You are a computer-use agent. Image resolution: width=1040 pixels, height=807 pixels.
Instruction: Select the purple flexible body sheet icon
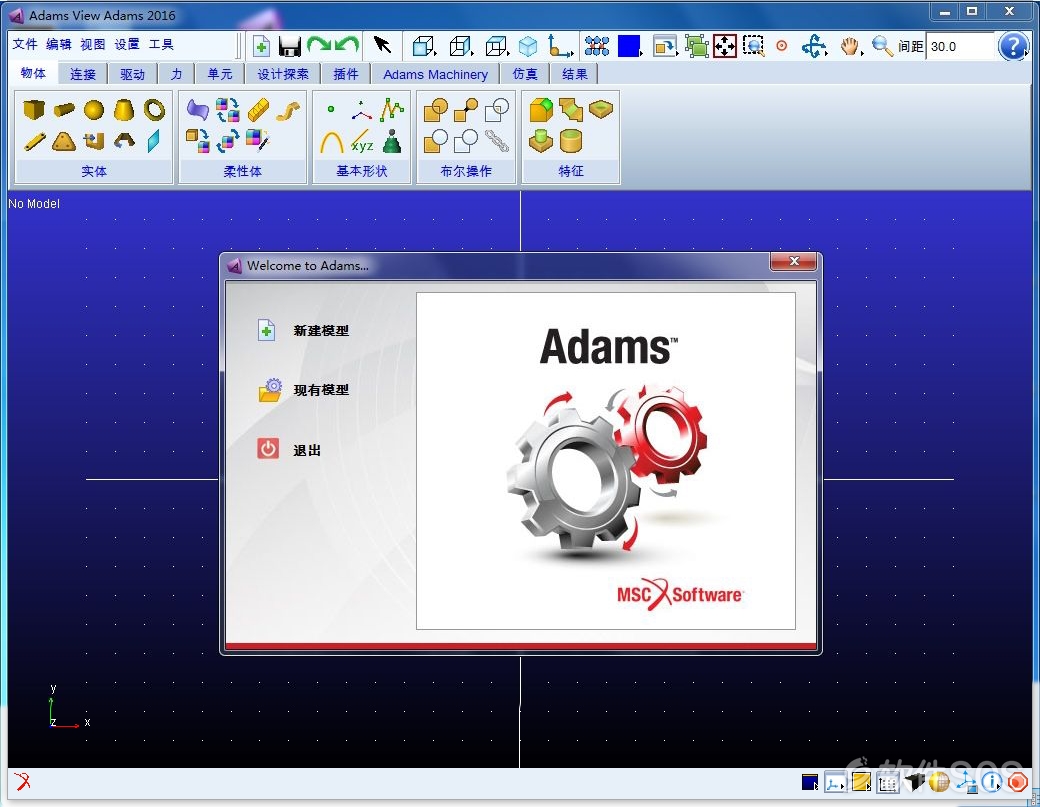click(198, 109)
